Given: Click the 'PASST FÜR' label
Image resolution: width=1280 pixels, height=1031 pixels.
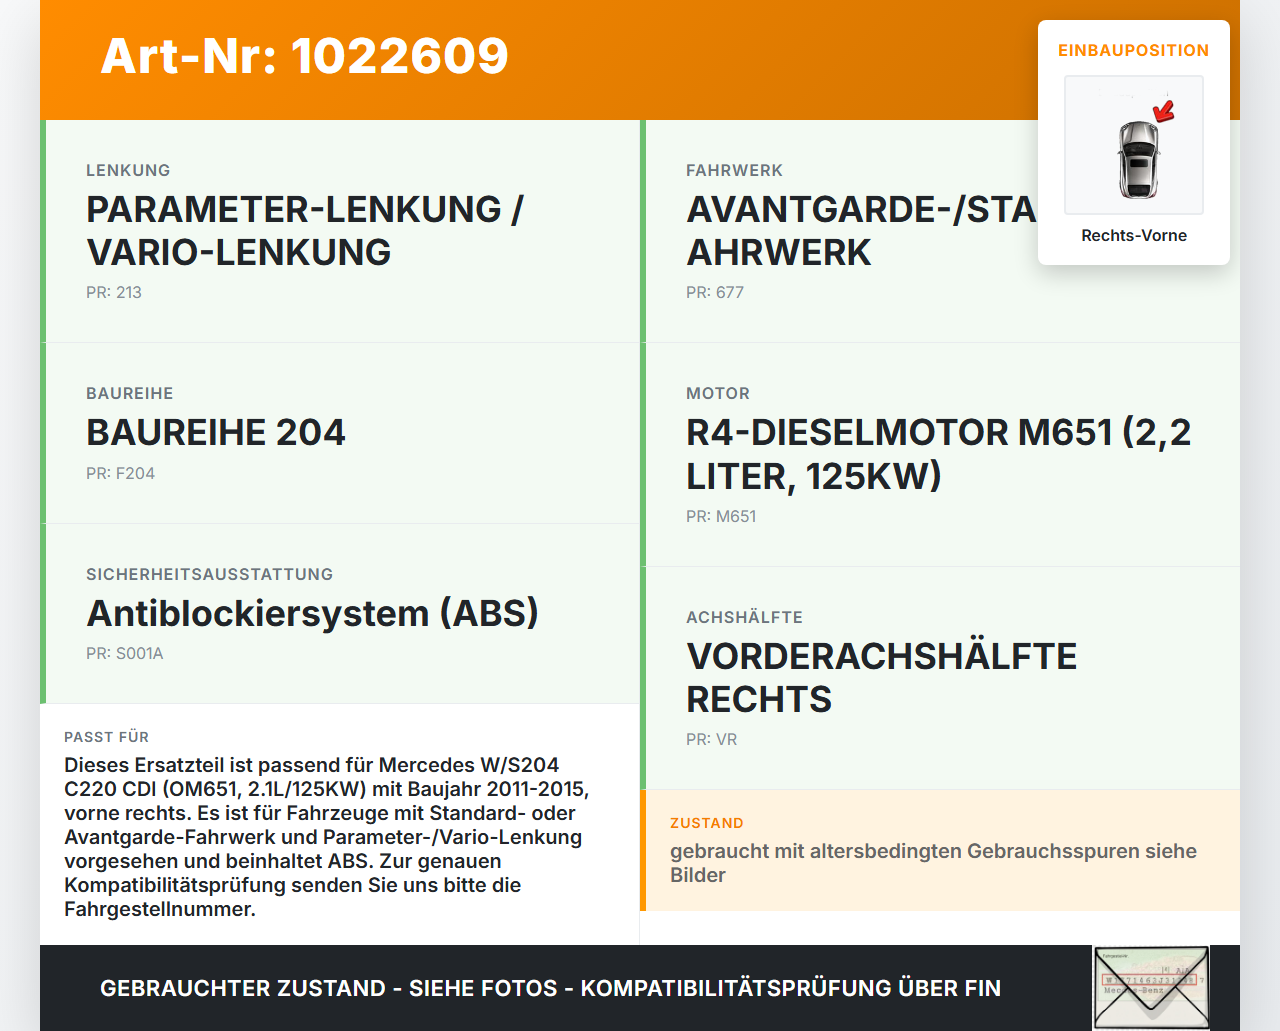Looking at the screenshot, I should (107, 737).
